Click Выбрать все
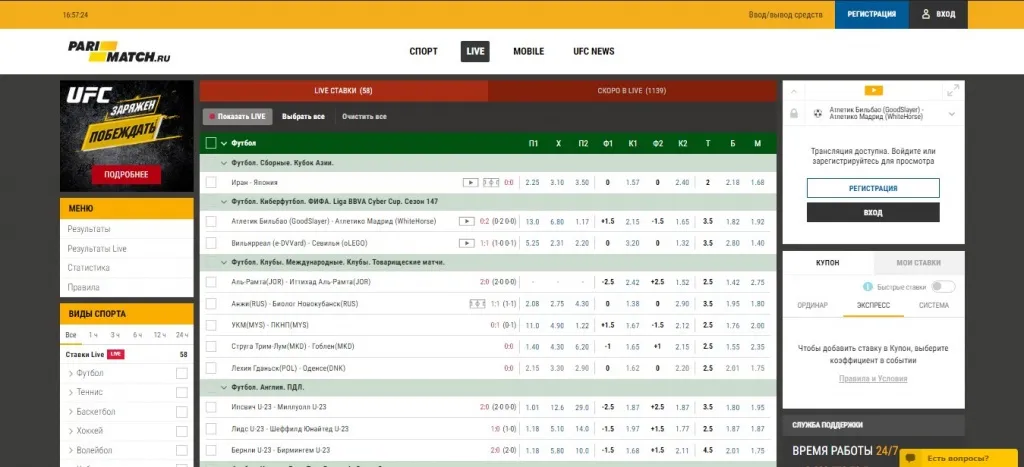 coord(303,116)
